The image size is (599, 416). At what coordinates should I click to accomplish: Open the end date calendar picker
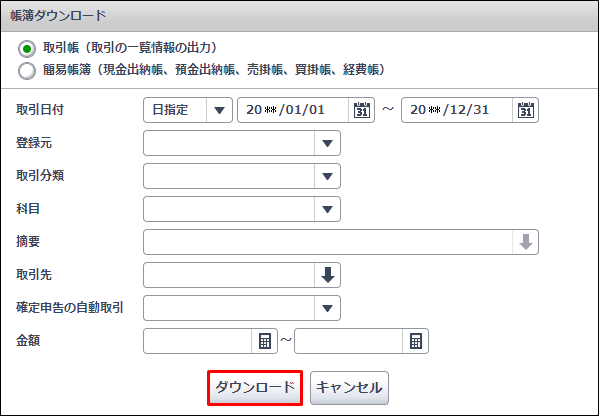525,110
